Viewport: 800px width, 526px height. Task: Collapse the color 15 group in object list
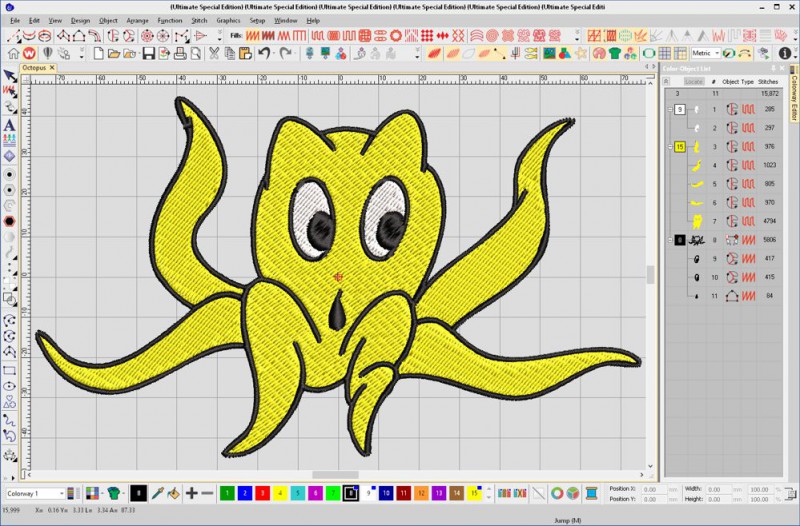click(x=670, y=147)
